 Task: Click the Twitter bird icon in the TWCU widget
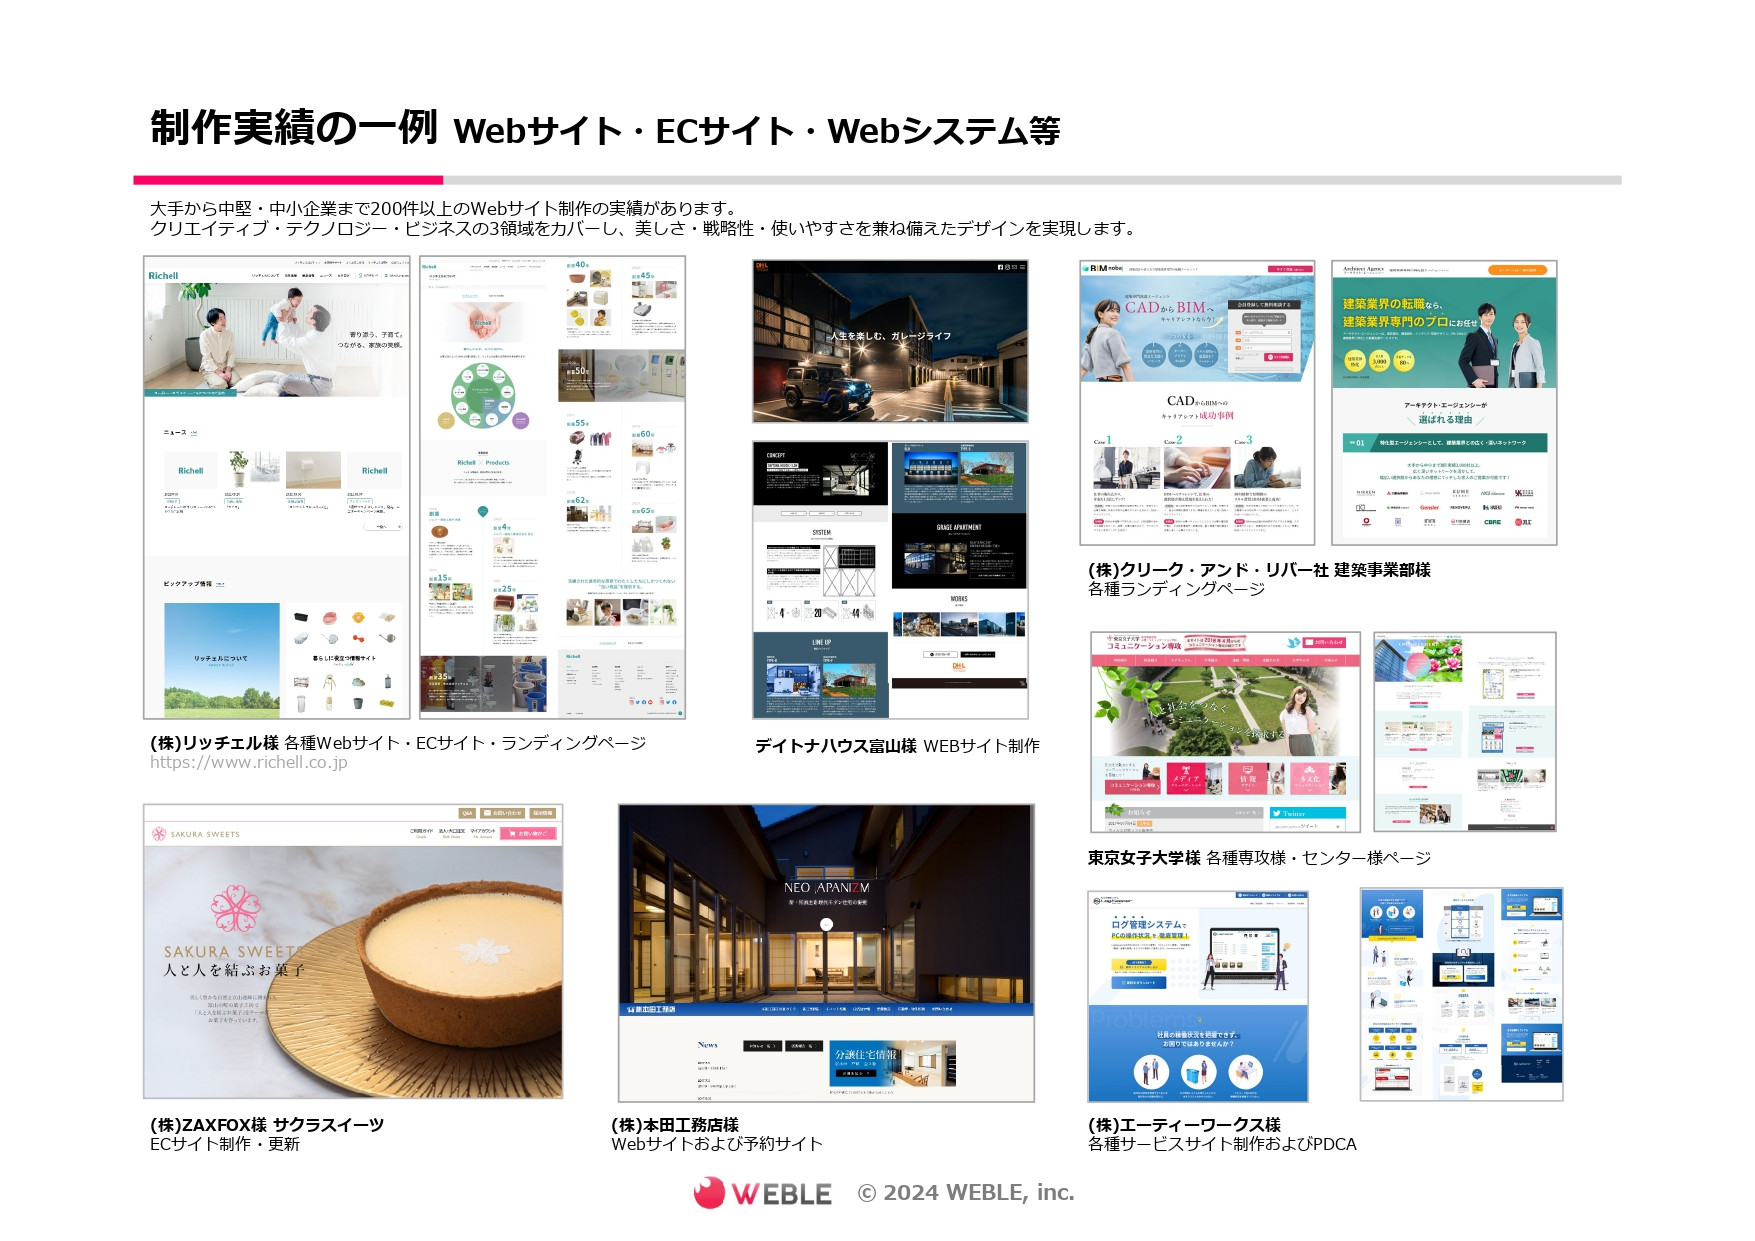pos(1277,814)
